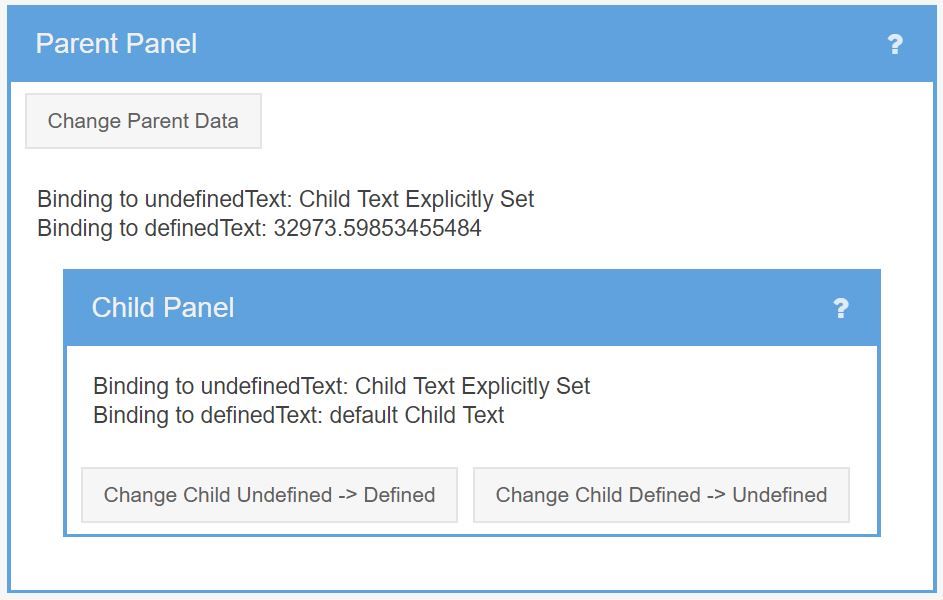Select the Parent Panel title text
Image resolution: width=943 pixels, height=600 pixels.
pos(116,44)
